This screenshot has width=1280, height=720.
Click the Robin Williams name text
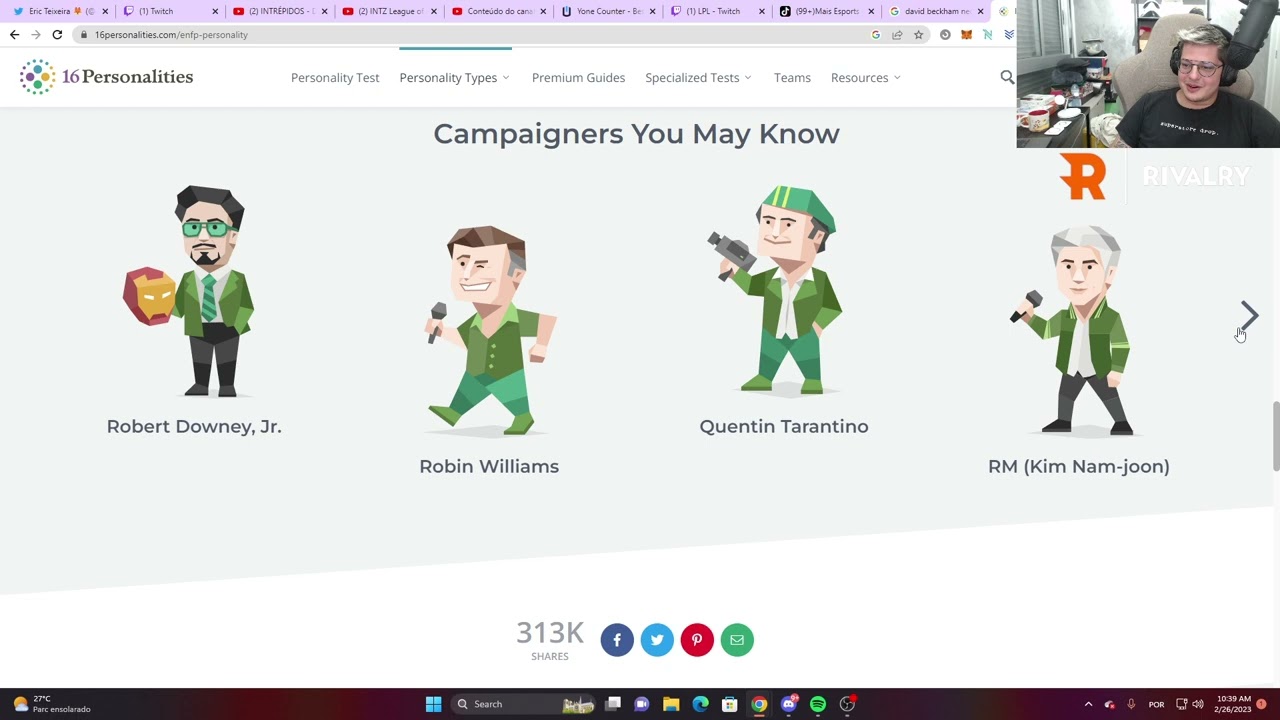[x=489, y=466]
